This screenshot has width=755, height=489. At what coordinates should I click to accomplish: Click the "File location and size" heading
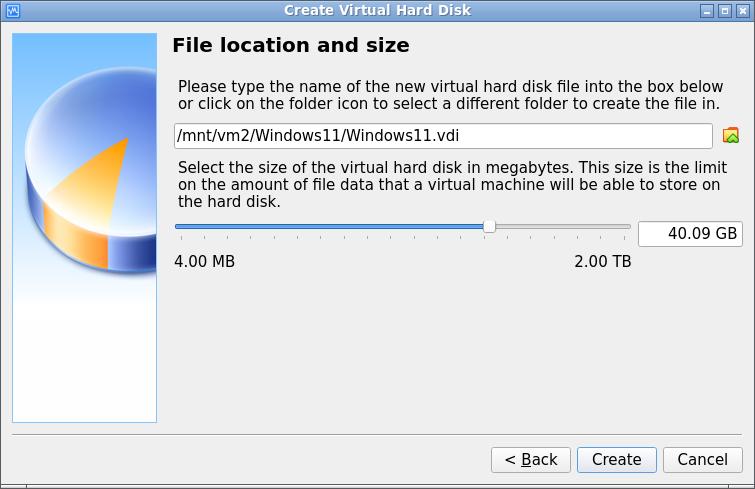291,46
